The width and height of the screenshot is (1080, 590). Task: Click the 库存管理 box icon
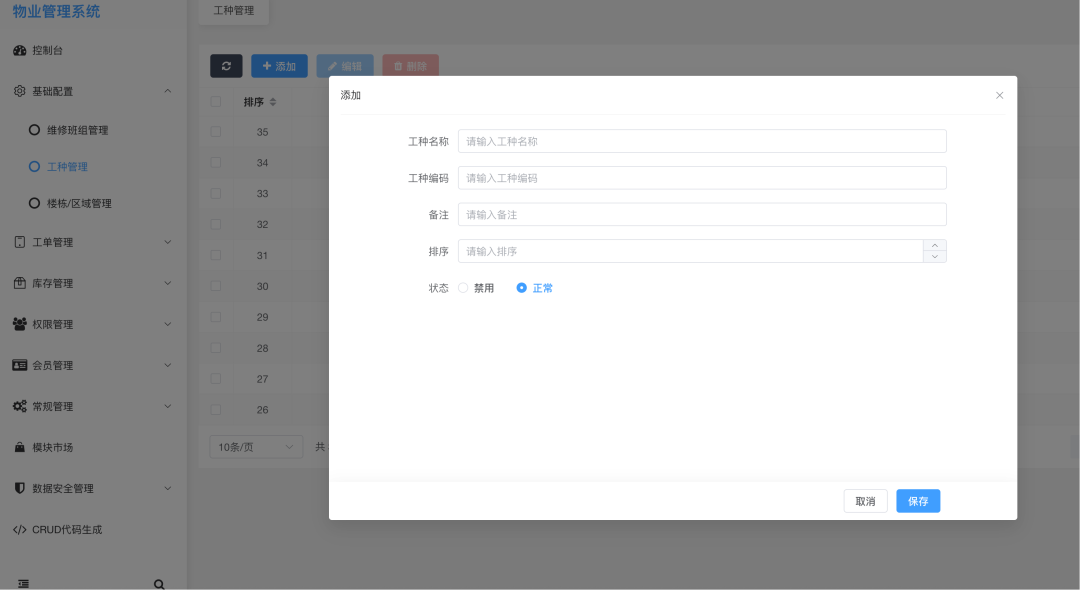(x=19, y=283)
